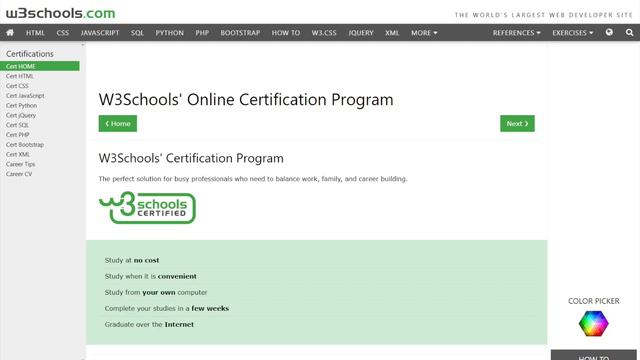Click the W3Schools Certified logo
640x360 pixels.
coord(147,207)
